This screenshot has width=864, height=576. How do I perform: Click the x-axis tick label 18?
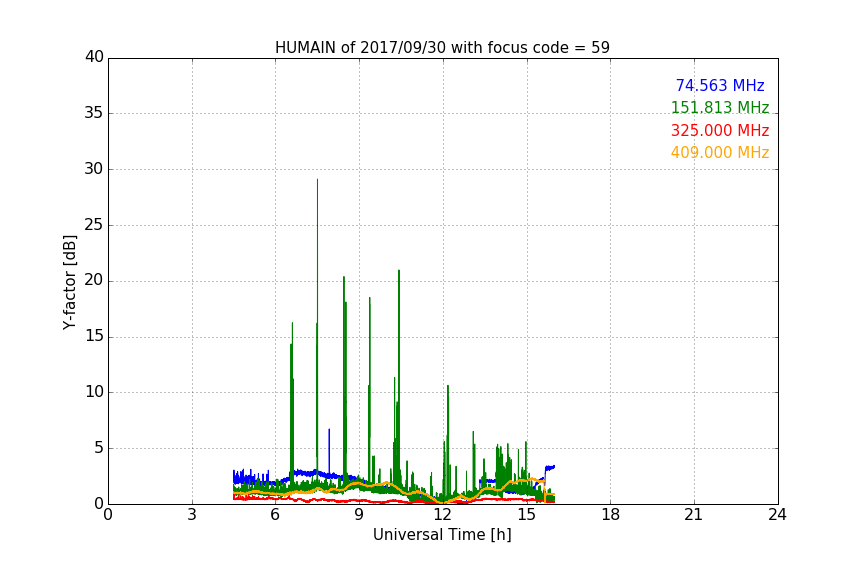click(x=610, y=515)
